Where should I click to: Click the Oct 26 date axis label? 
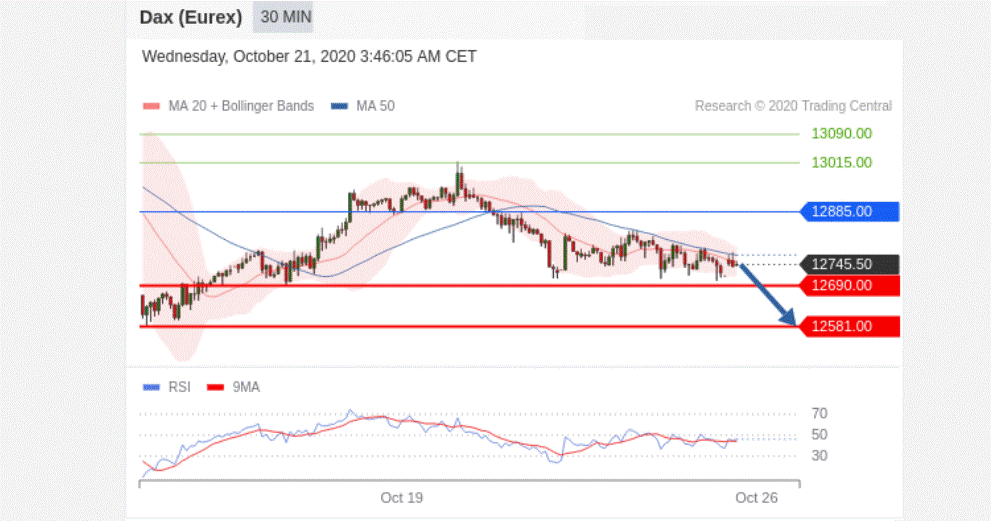(x=757, y=498)
